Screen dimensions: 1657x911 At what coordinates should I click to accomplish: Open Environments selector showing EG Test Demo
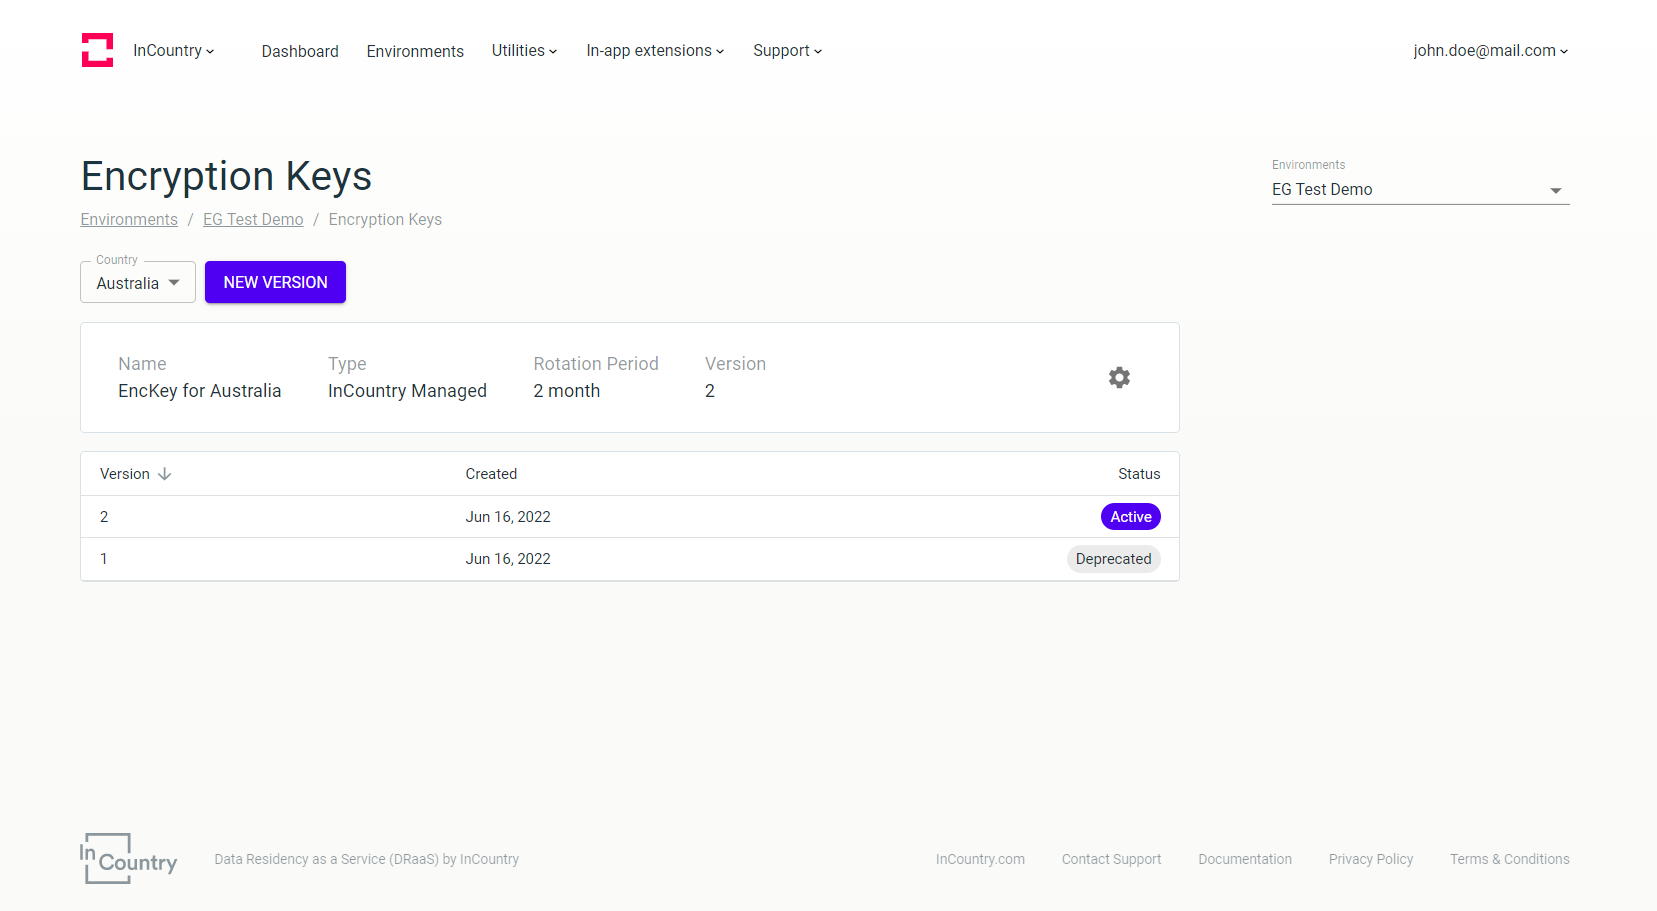[1420, 190]
